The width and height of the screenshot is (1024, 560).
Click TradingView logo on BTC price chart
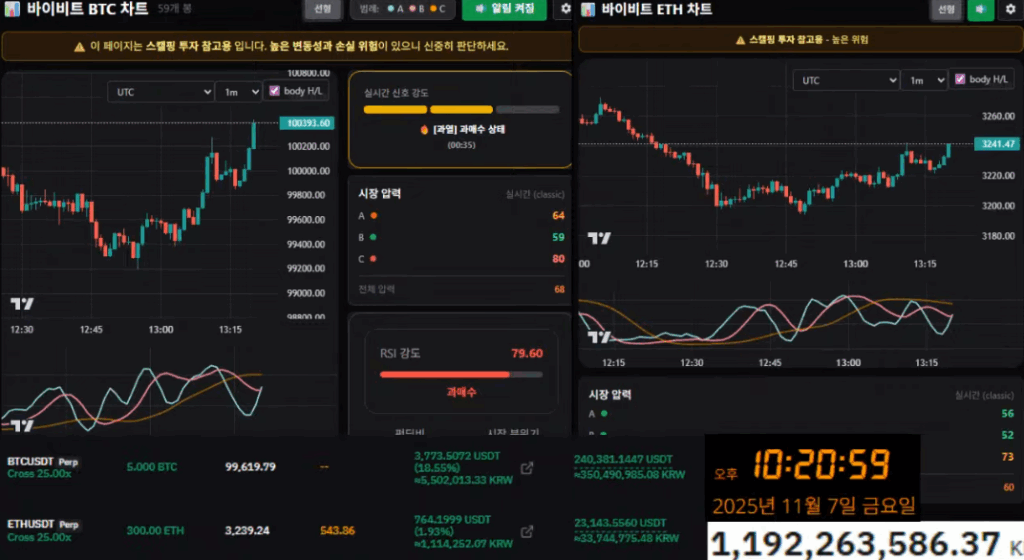[x=21, y=304]
